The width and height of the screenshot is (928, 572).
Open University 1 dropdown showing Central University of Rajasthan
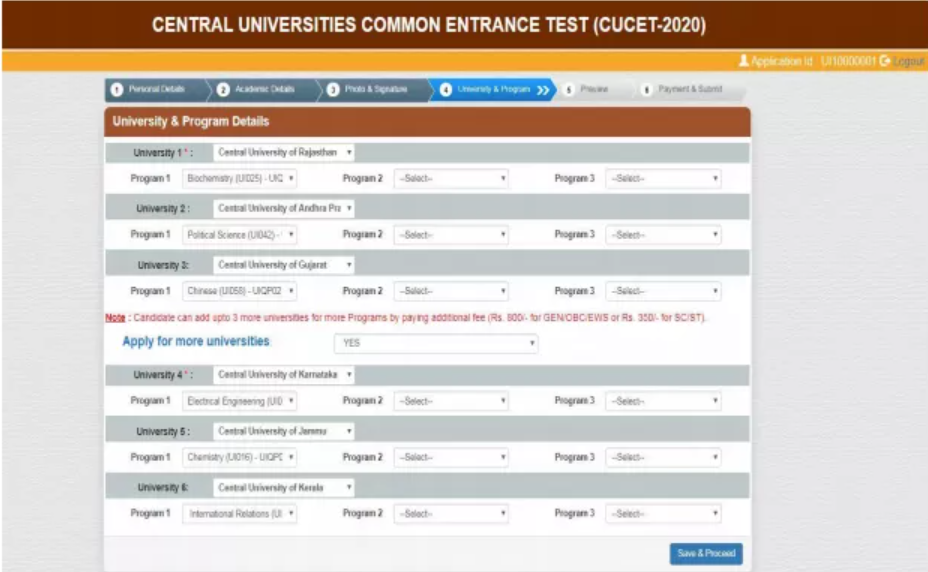(x=283, y=152)
